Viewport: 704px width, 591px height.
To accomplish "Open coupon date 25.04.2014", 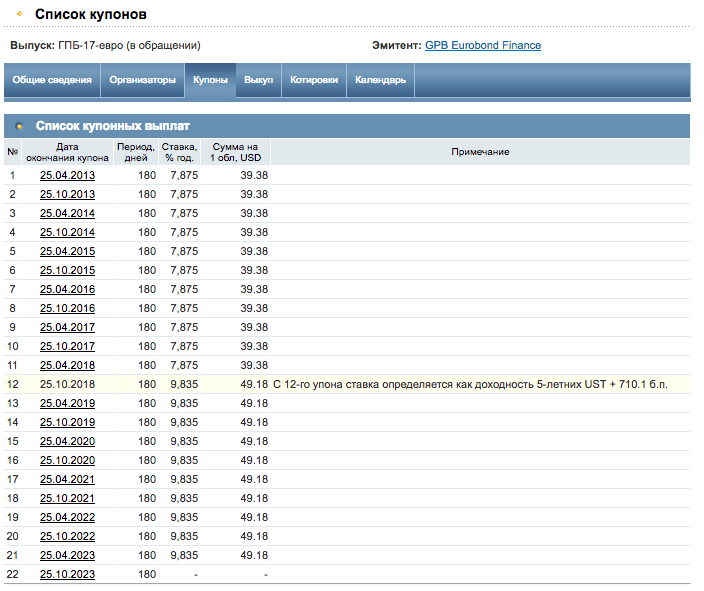I will click(67, 213).
